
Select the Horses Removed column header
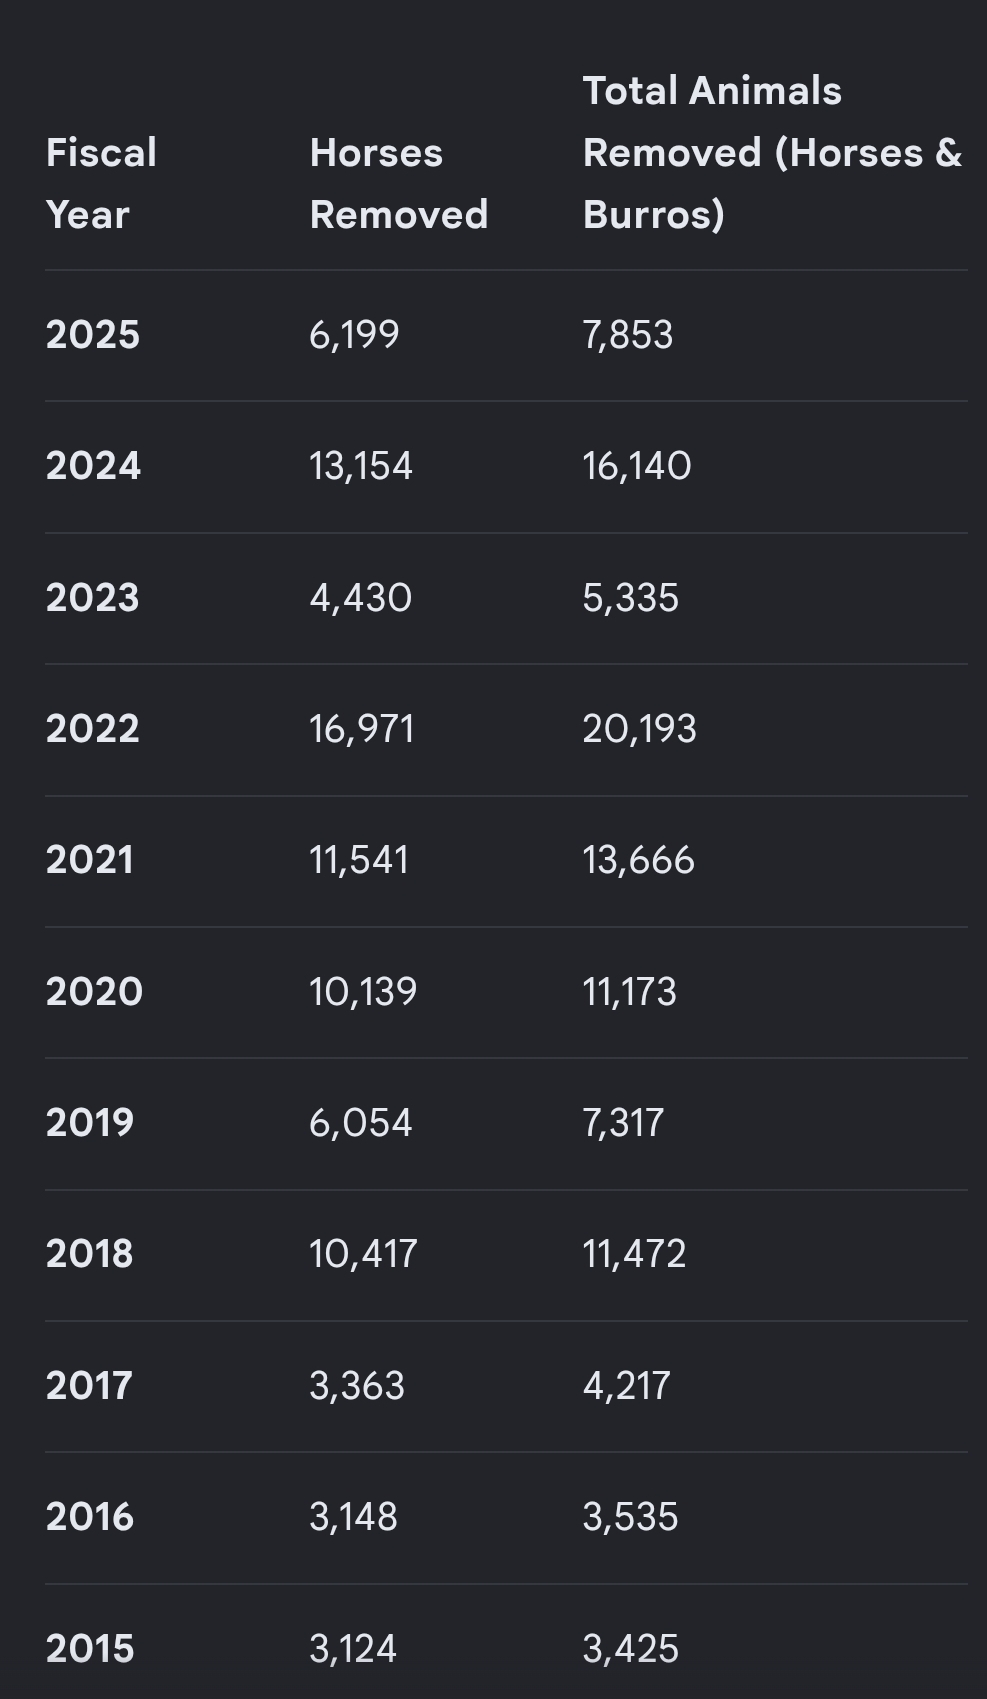pyautogui.click(x=398, y=184)
